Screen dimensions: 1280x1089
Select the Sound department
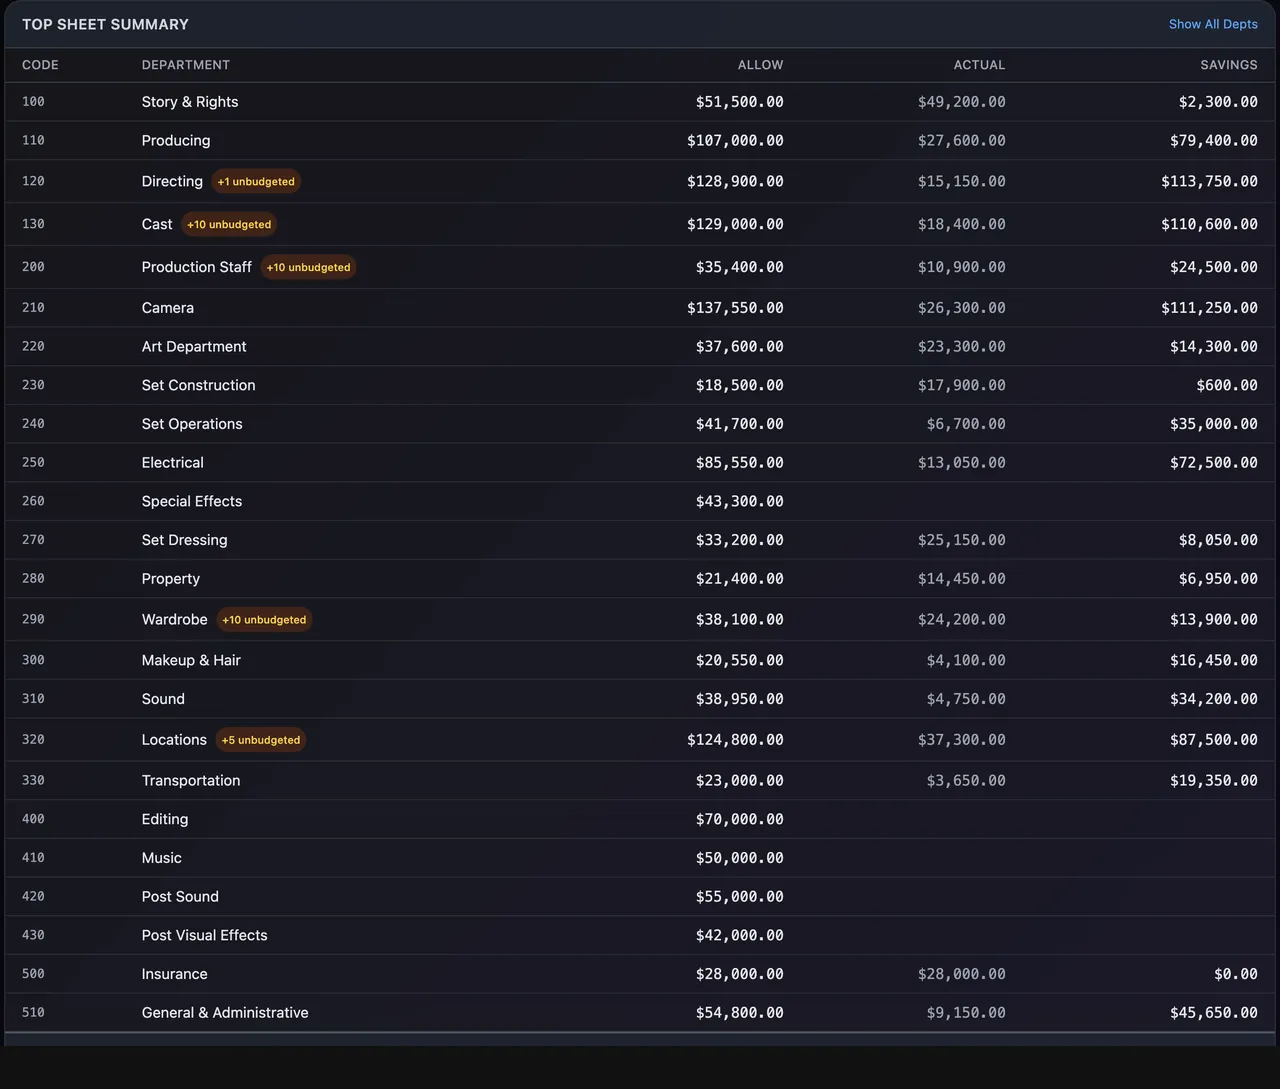[x=163, y=699]
